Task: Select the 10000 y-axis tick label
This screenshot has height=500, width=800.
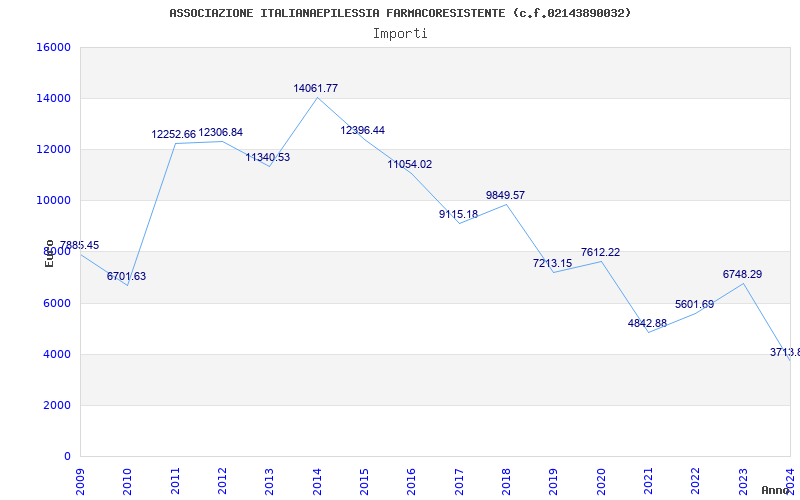Action: pos(54,201)
